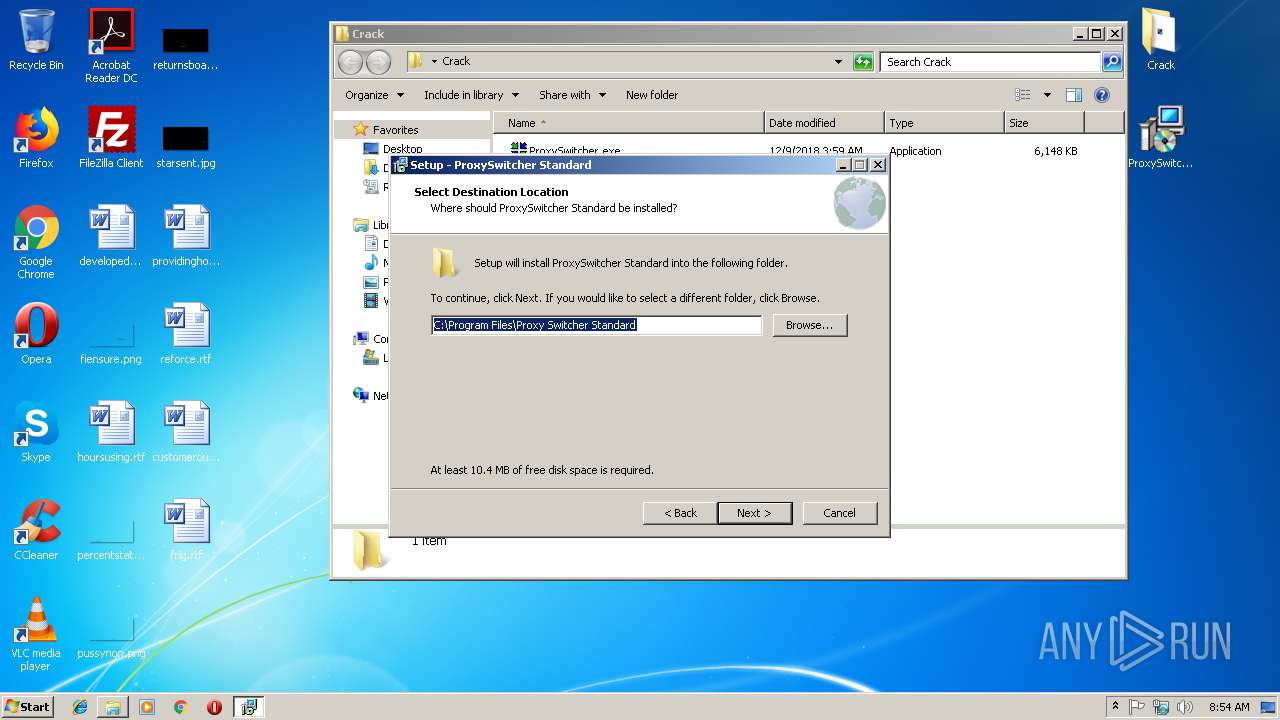
Task: Open change view dropdown arrow
Action: (1047, 95)
